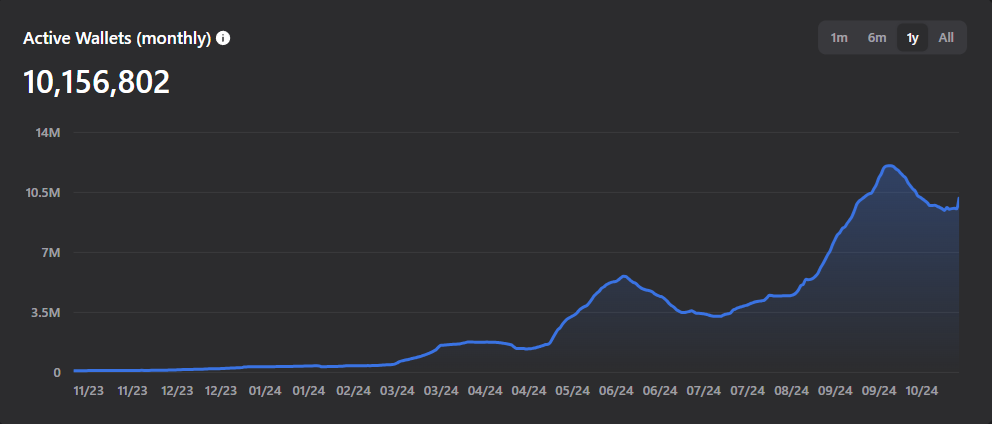The image size is (992, 424).
Task: Select the 1y time range
Action: [x=912, y=38]
